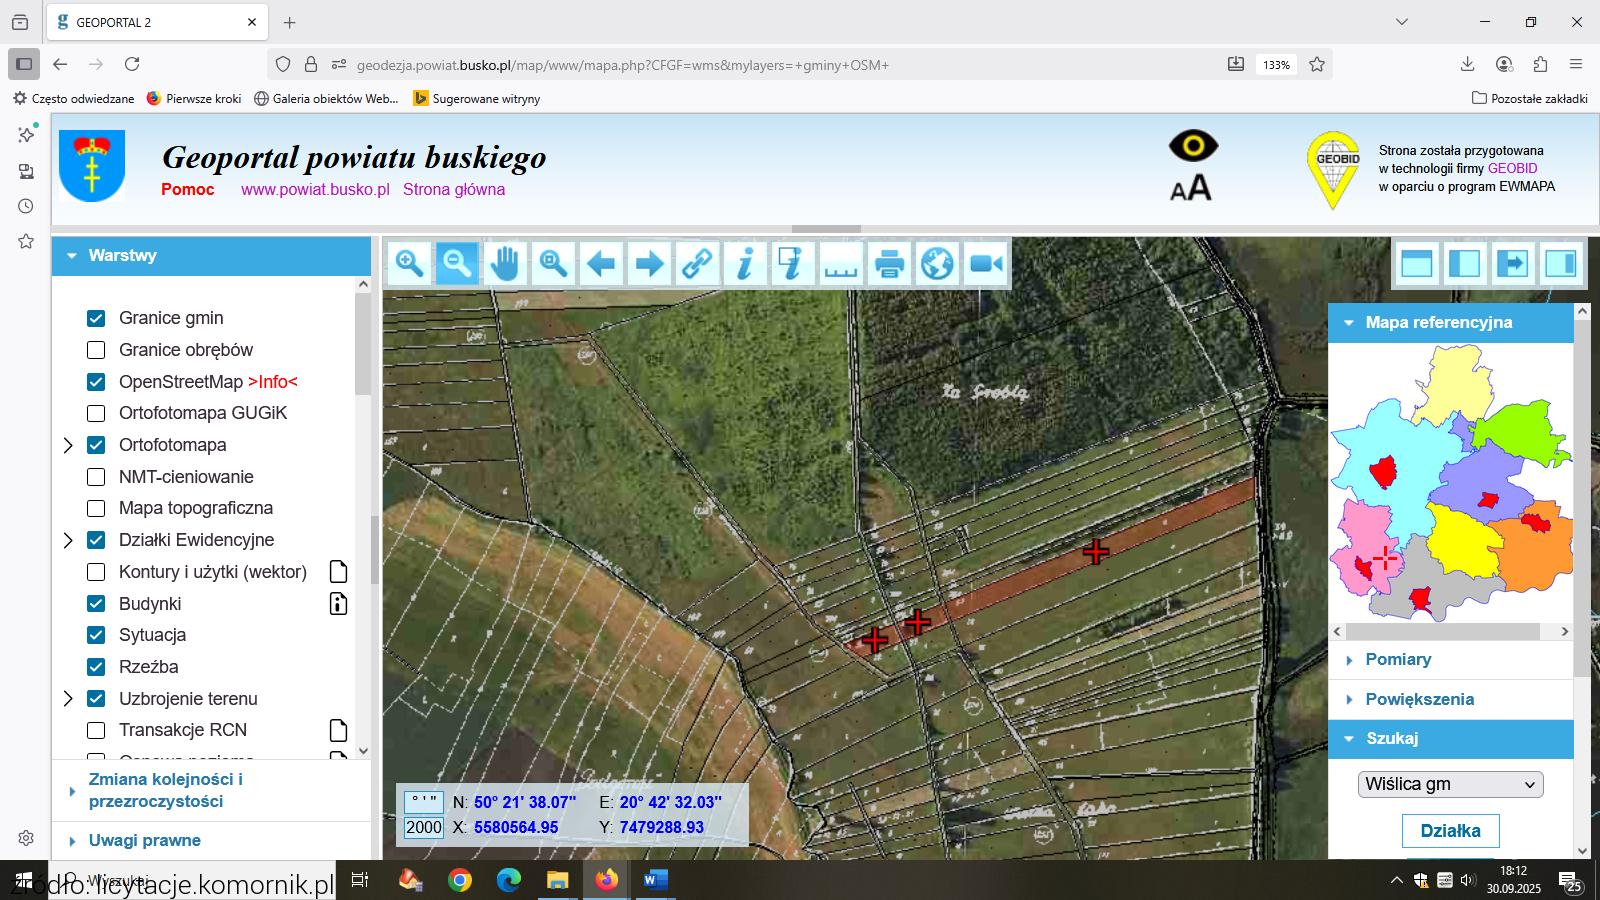Screen dimensions: 1600x900
Task: Click the print map icon
Action: (x=889, y=264)
